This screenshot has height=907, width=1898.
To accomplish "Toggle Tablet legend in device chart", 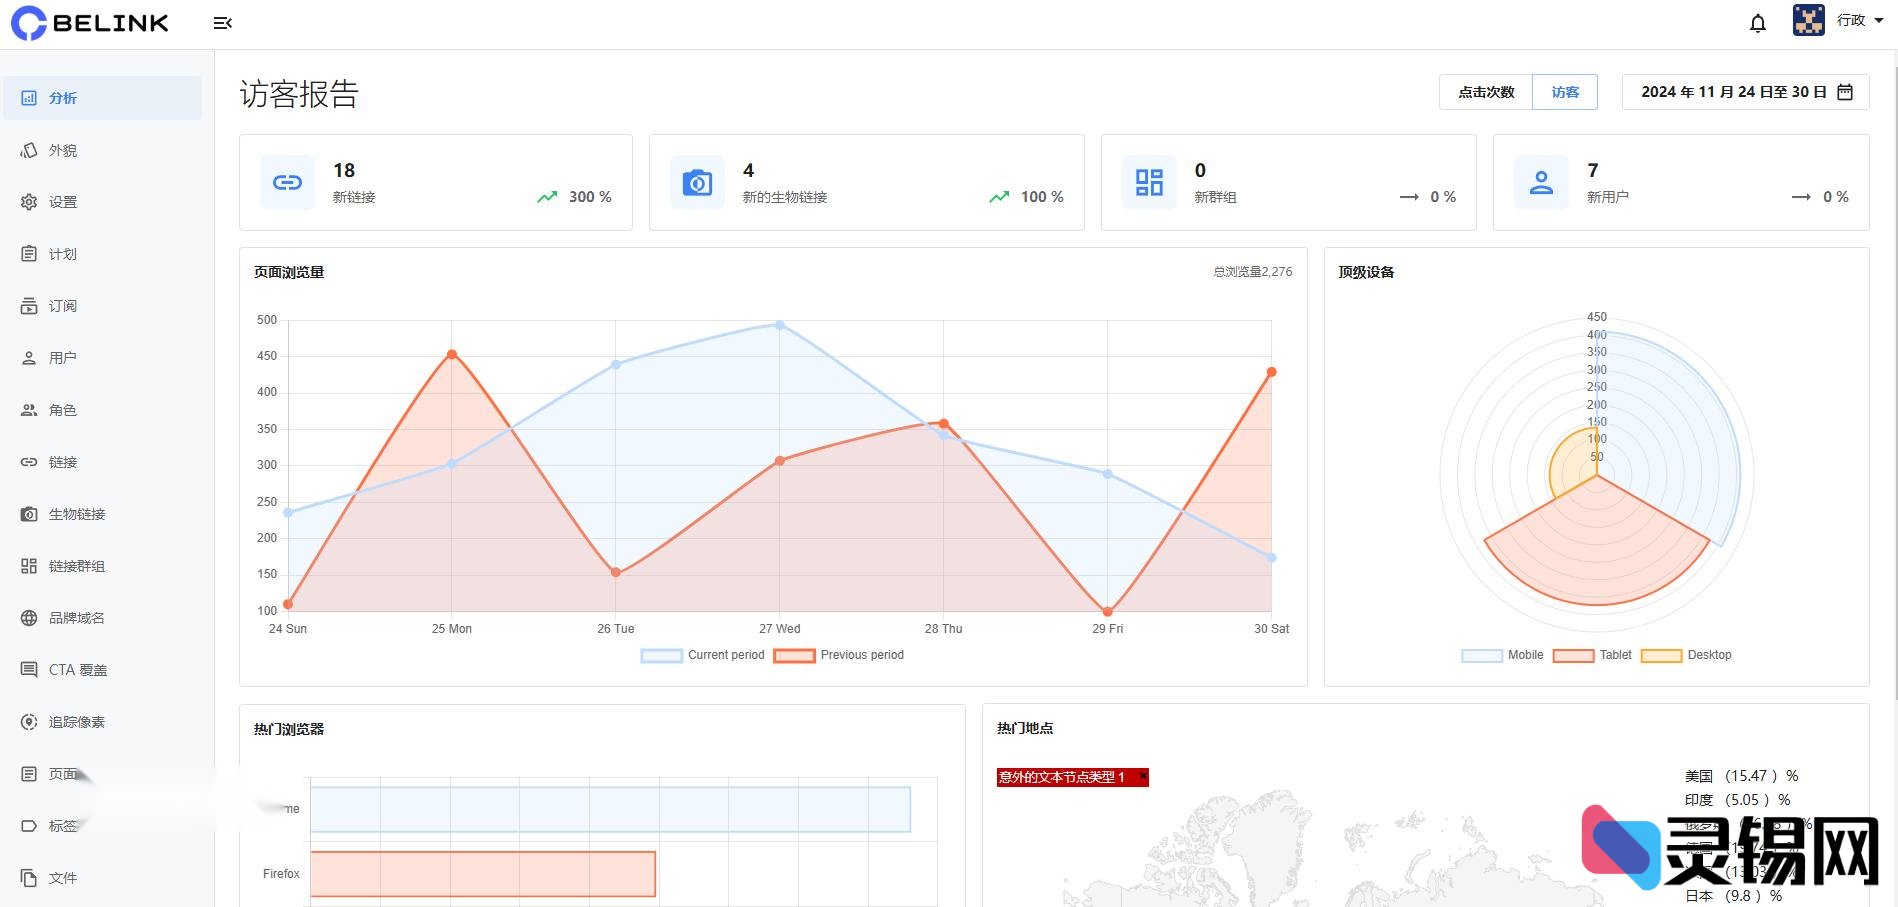I will (x=1592, y=655).
